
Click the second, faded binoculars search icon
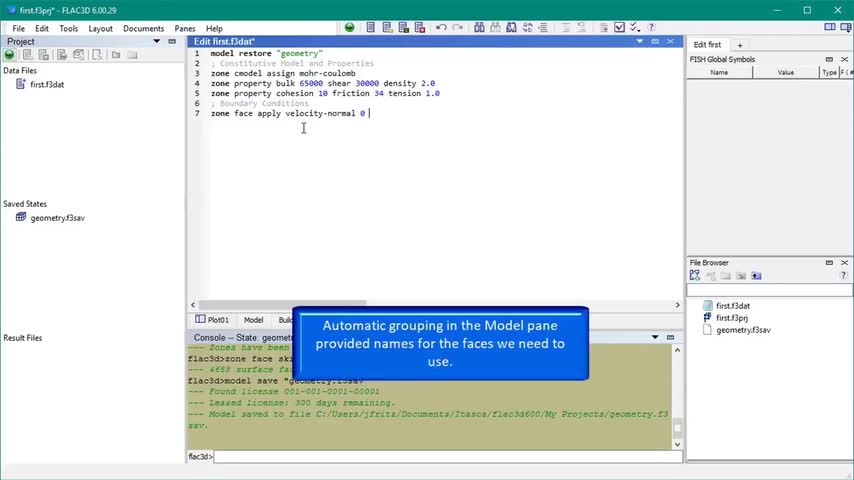coord(496,27)
